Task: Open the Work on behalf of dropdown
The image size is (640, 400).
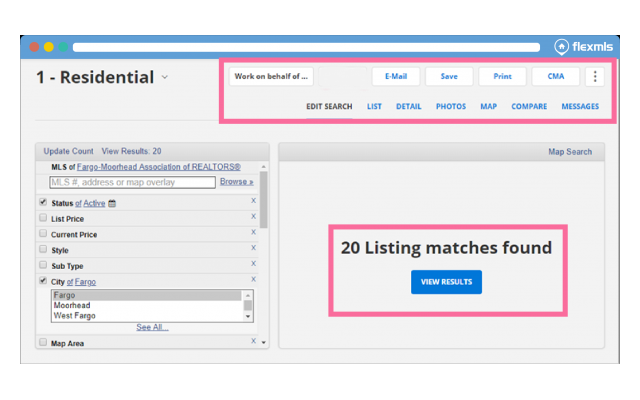Action: coord(272,76)
